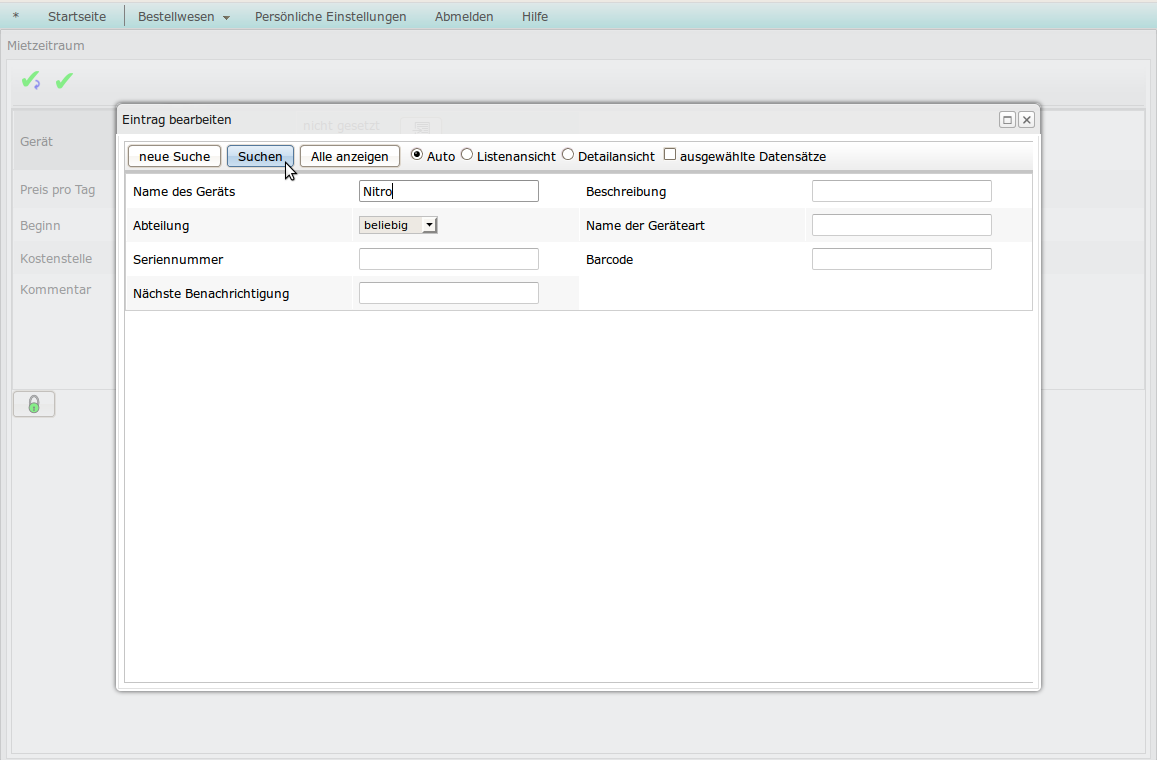The width and height of the screenshot is (1157, 760).
Task: Click the plain green checkmark icon
Action: coord(64,81)
